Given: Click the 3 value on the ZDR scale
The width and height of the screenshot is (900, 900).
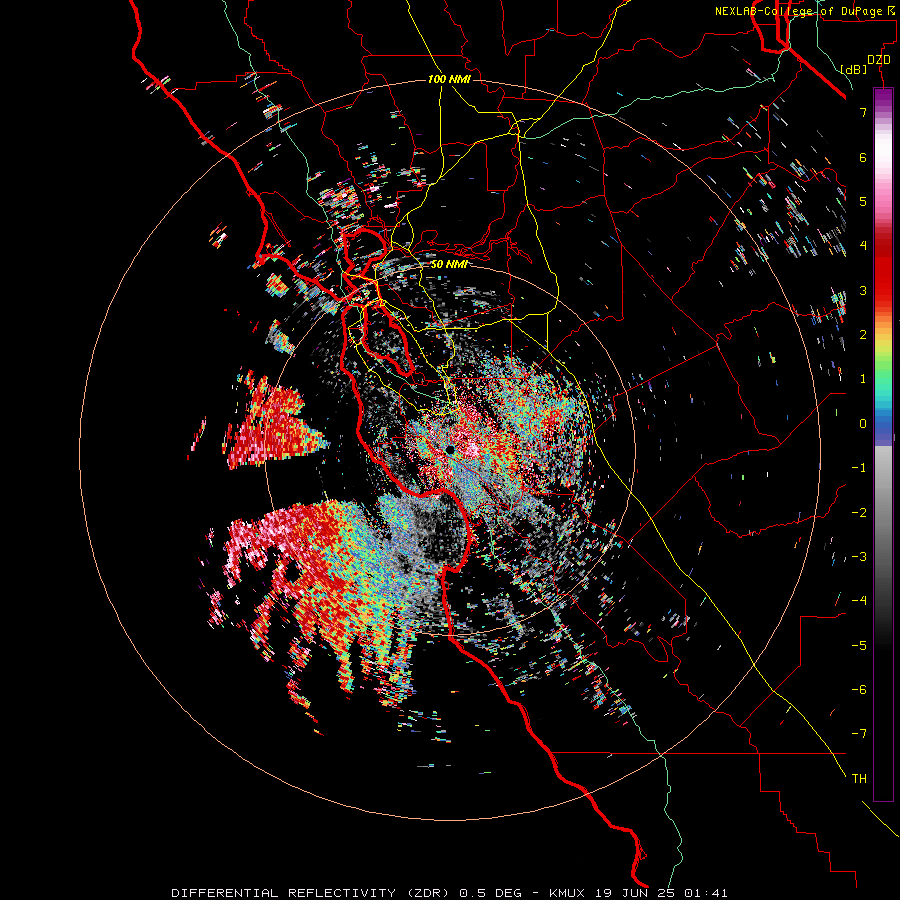Looking at the screenshot, I should [x=863, y=290].
